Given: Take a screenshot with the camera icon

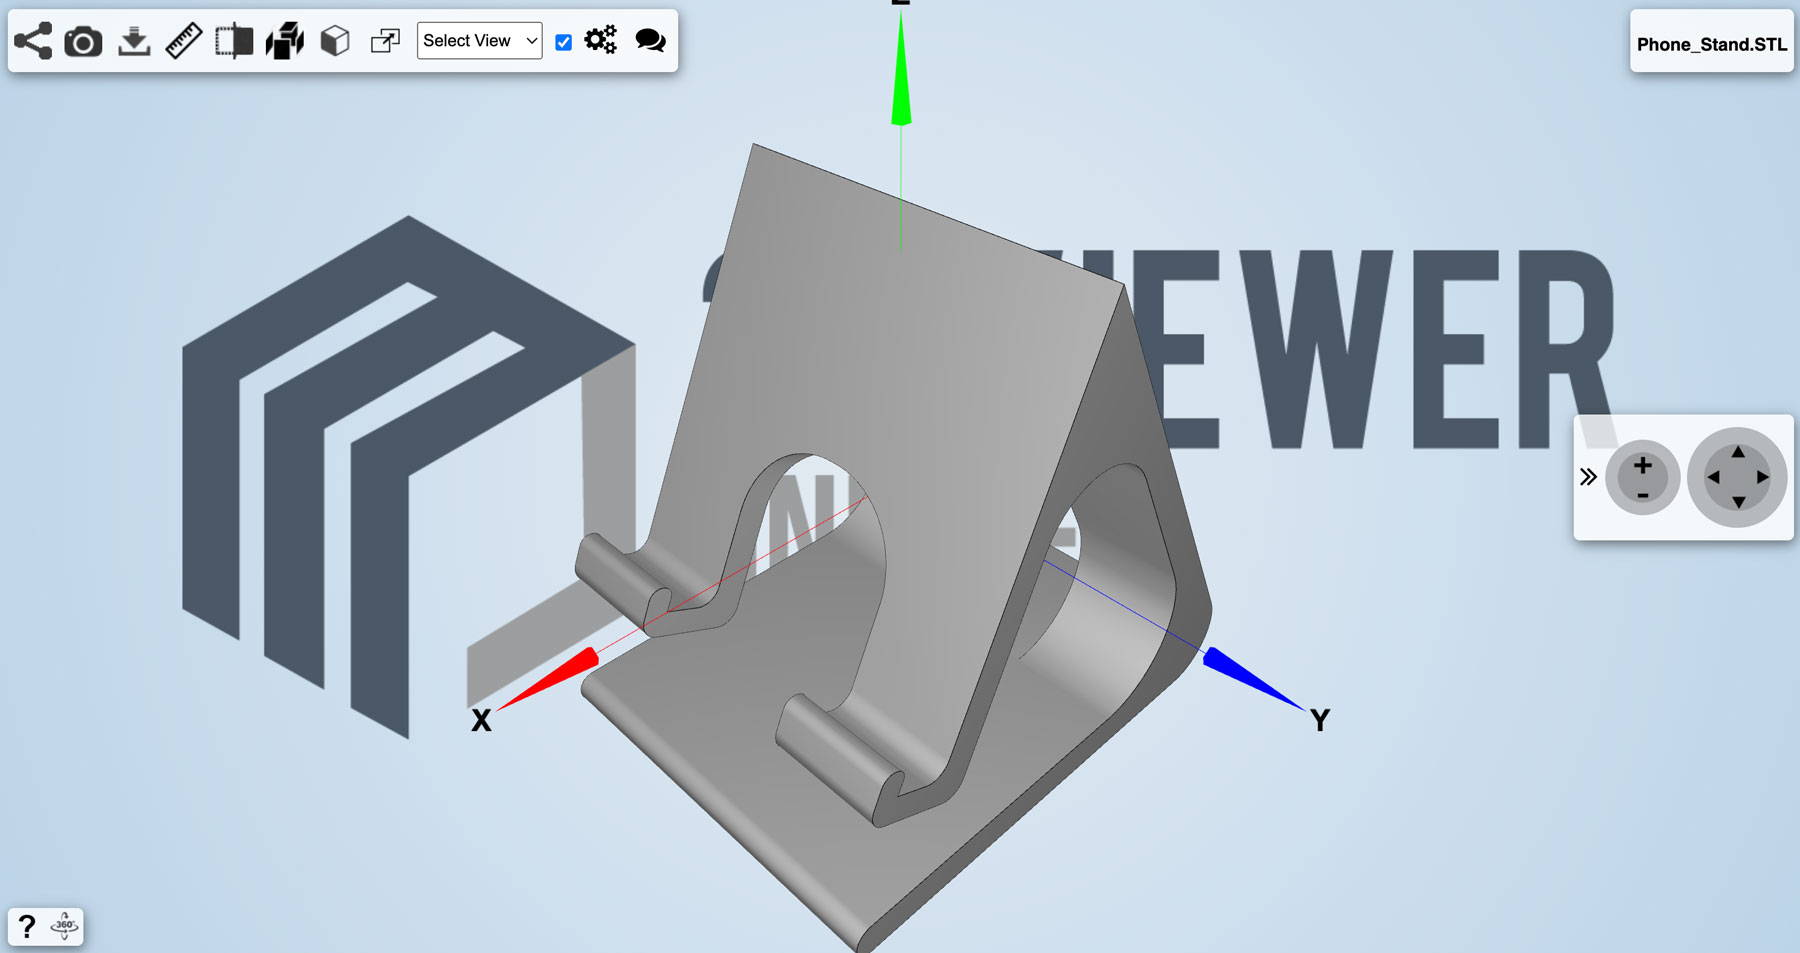Looking at the screenshot, I should coord(83,42).
